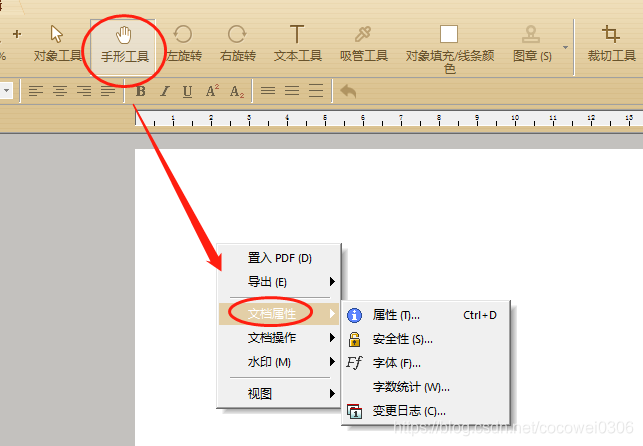This screenshot has height=446, width=643.
Task: Toggle underline formatting
Action: [x=187, y=91]
